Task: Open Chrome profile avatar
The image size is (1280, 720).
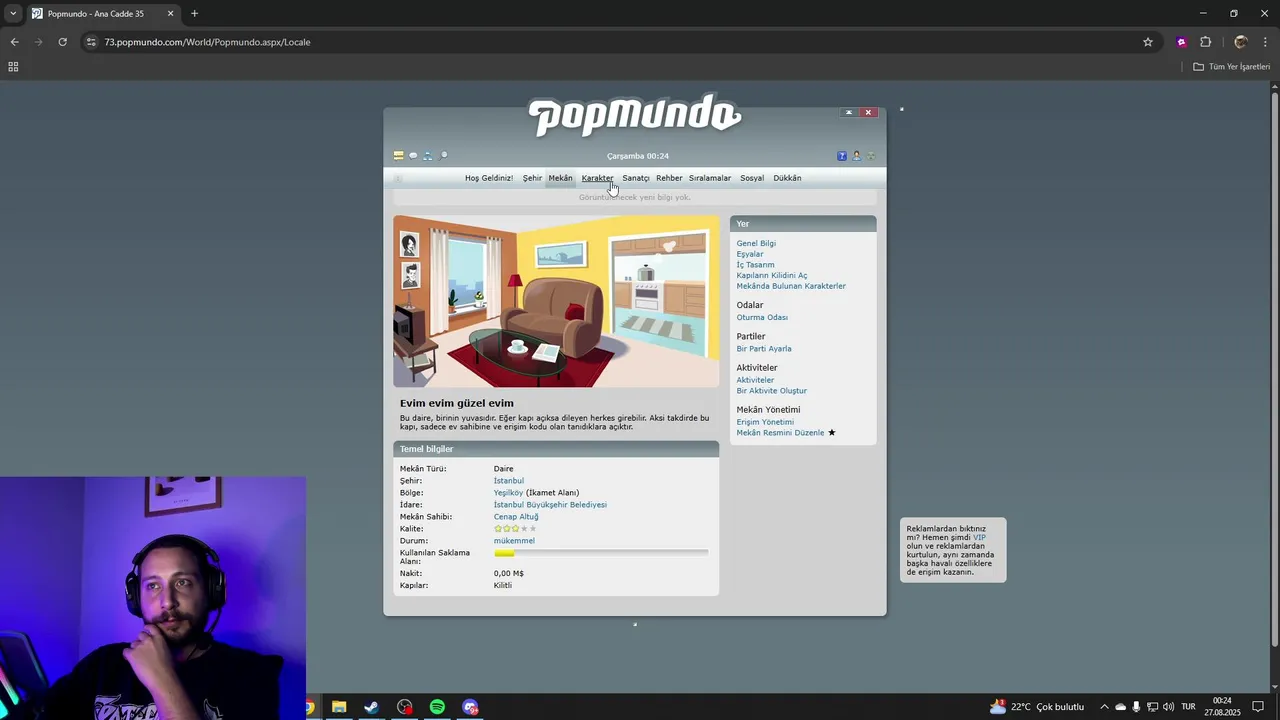Action: 1241,42
